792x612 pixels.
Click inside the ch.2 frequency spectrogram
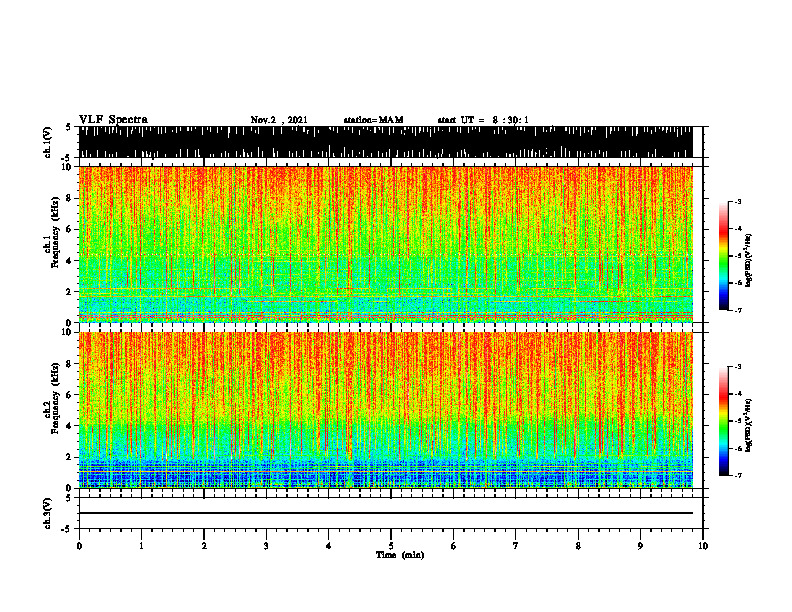pyautogui.click(x=386, y=410)
